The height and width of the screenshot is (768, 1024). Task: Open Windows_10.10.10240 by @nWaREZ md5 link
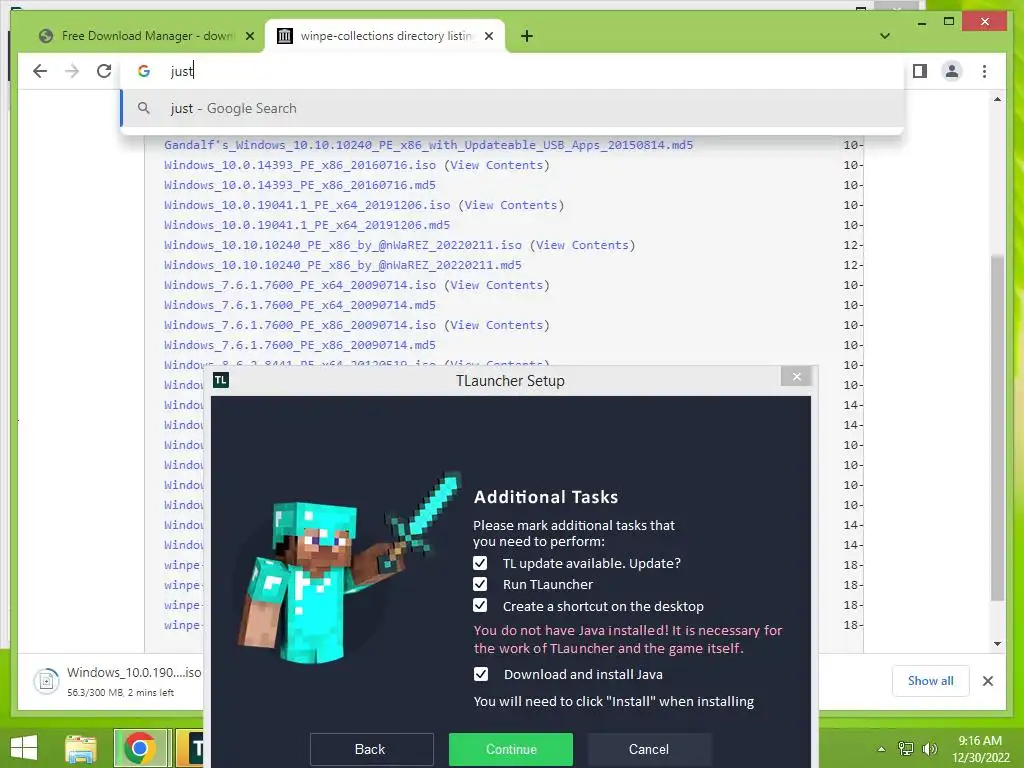pyautogui.click(x=343, y=265)
